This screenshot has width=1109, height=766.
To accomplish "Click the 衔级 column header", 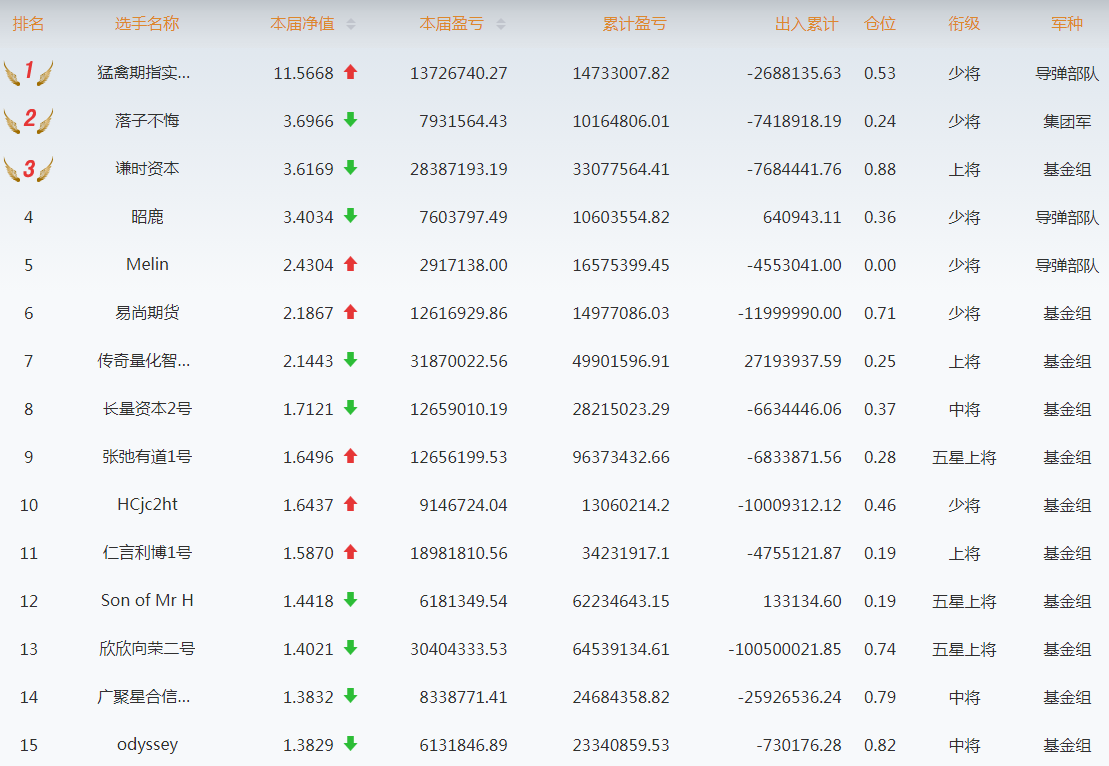I will tap(964, 24).
